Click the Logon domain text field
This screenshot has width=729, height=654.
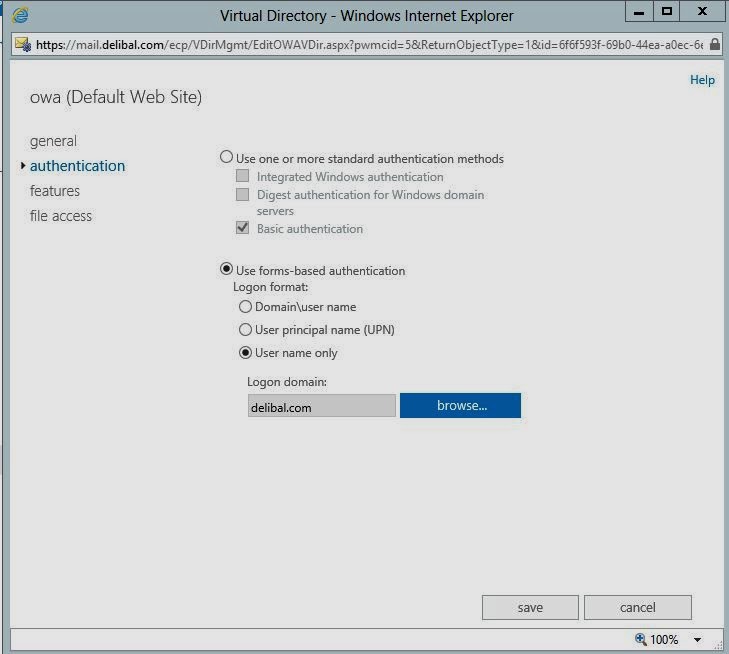tap(321, 406)
